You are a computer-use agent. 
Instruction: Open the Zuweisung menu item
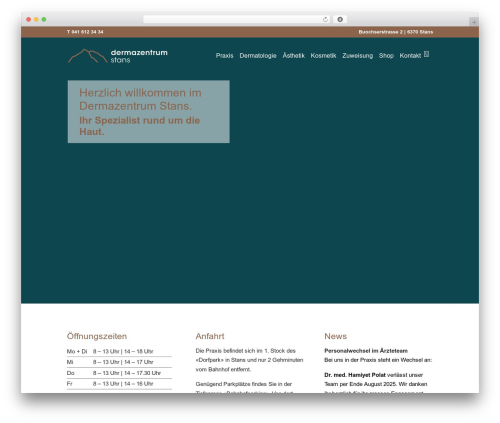tap(357, 56)
